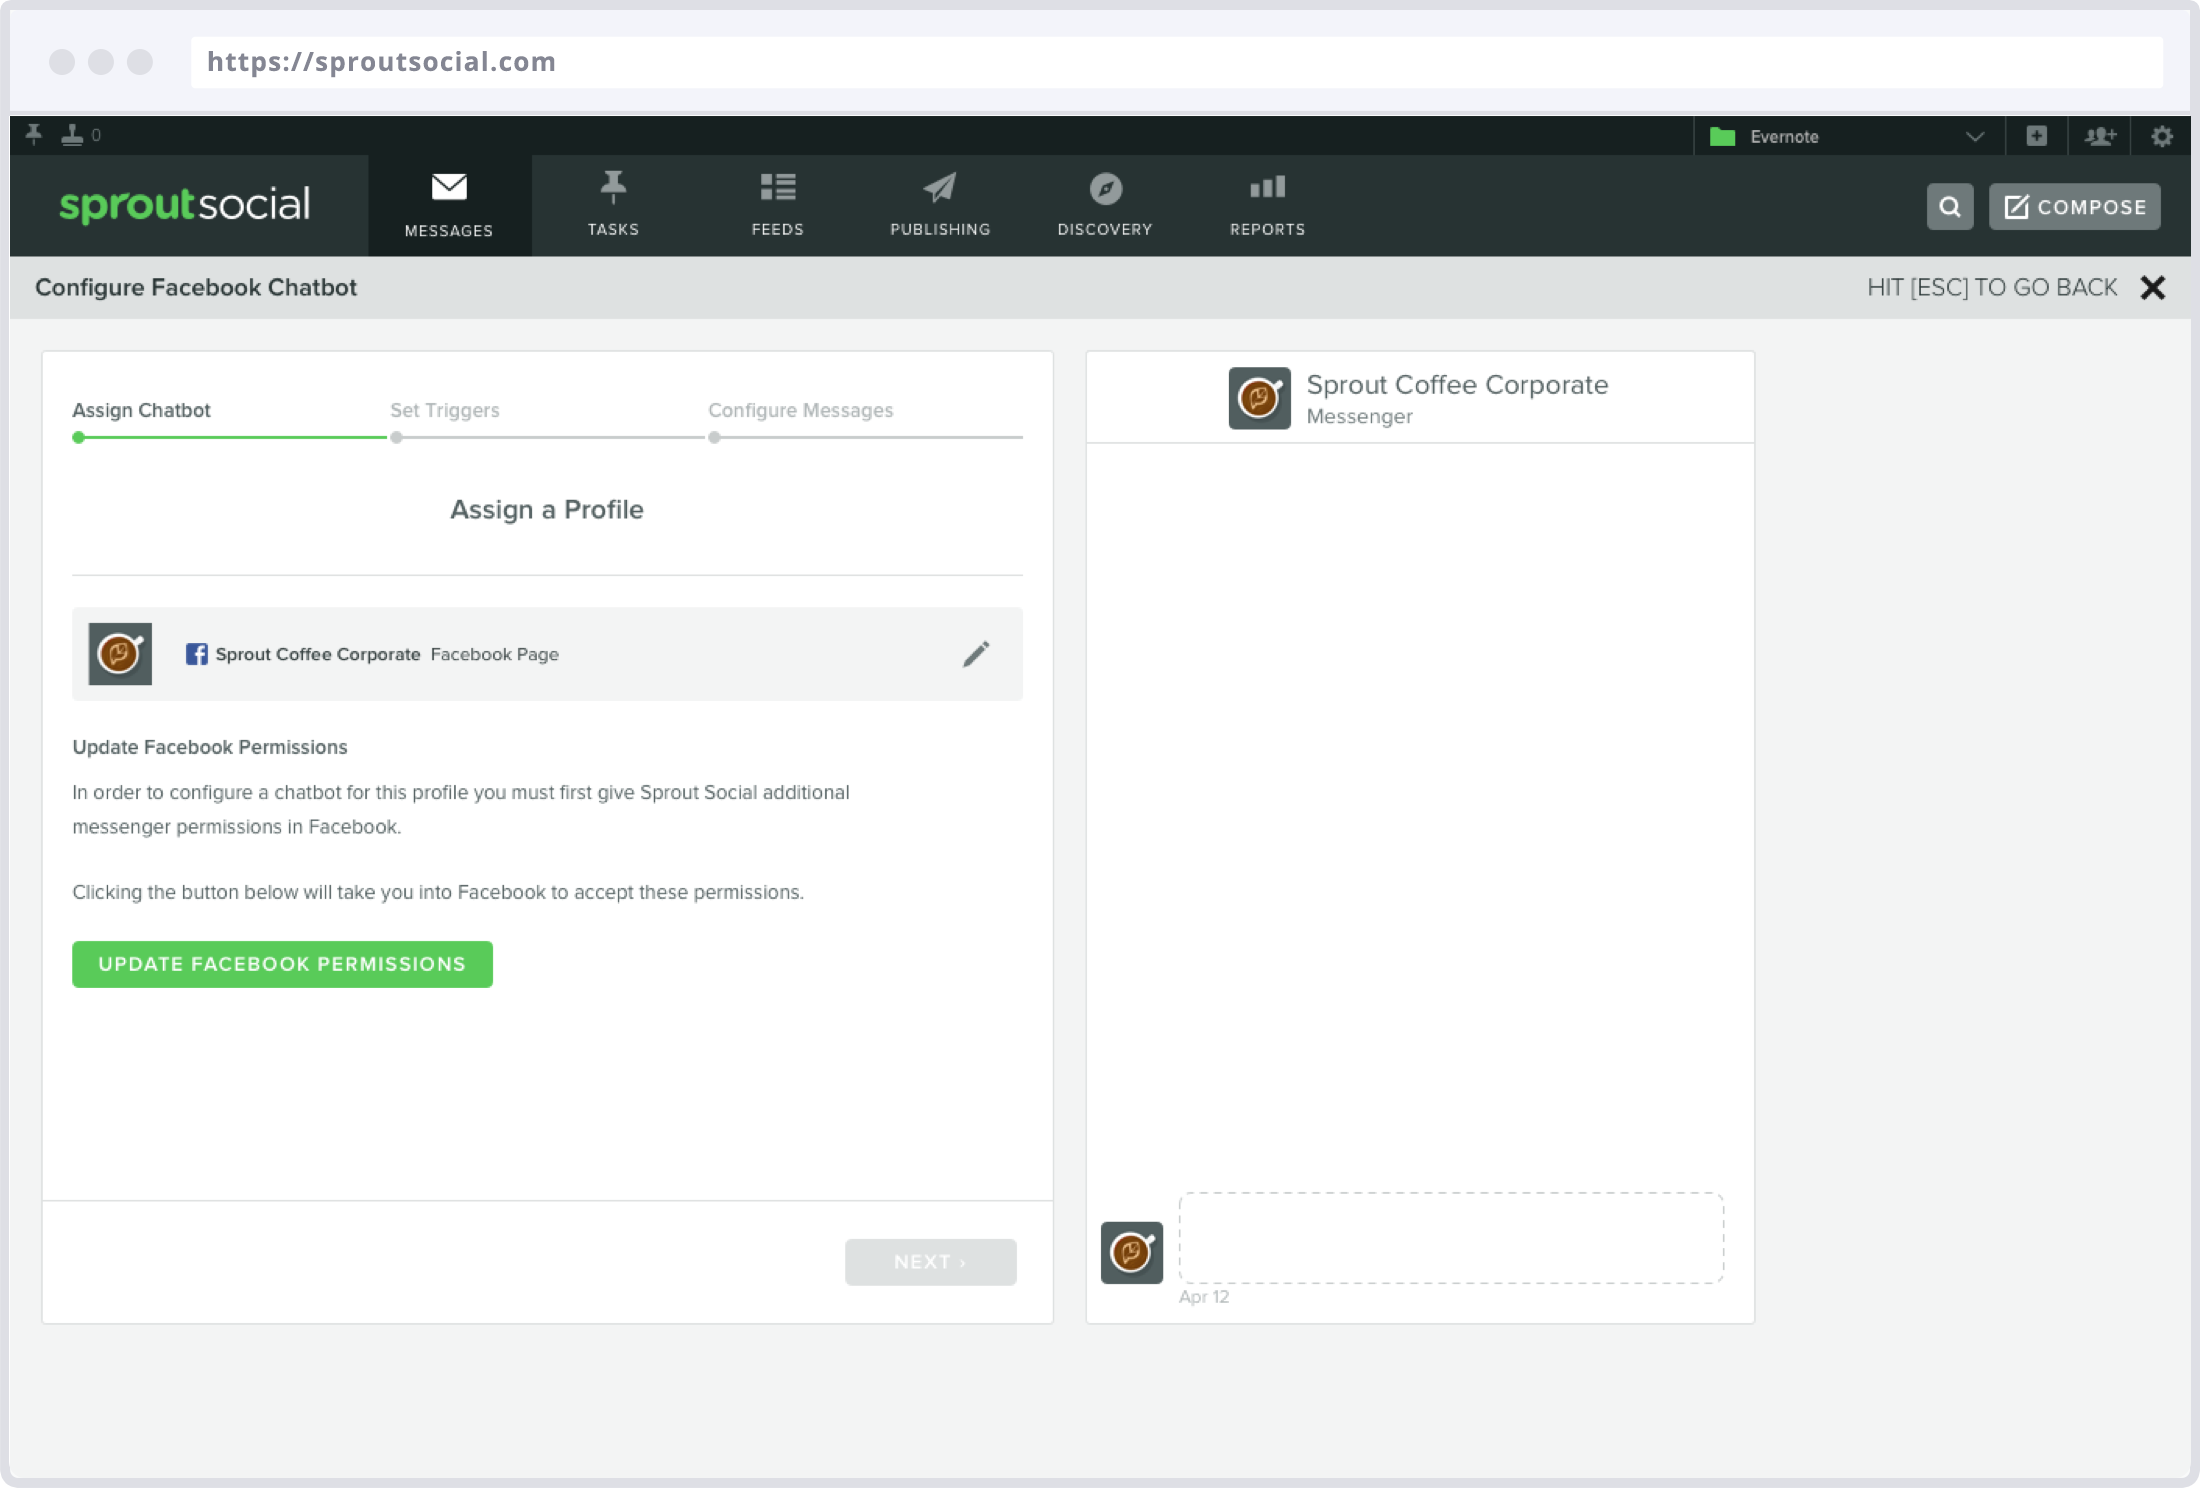The width and height of the screenshot is (2200, 1488).
Task: Click the Apr 12 date label
Action: point(1204,1297)
